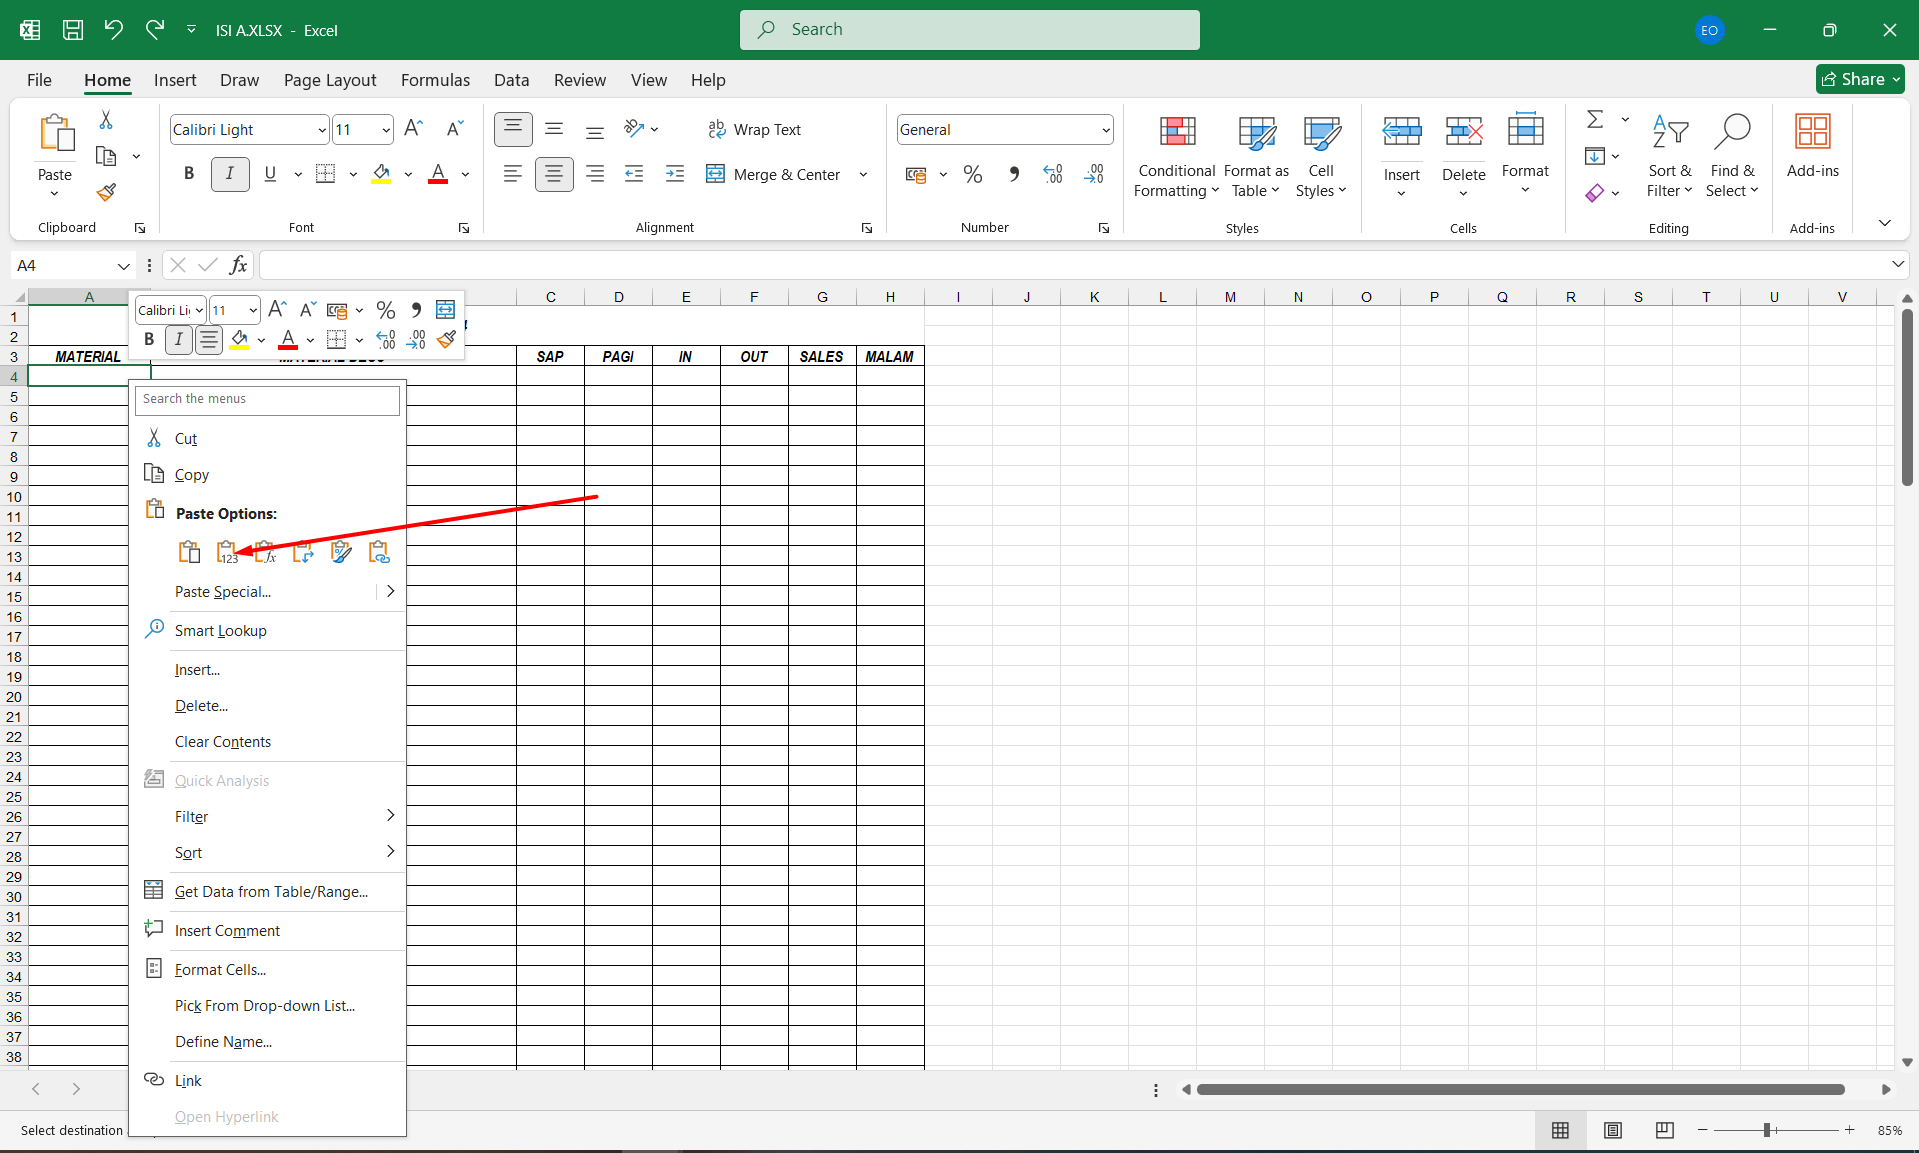Viewport: 1919px width, 1153px height.
Task: Click the Conditional Formatting icon
Action: [x=1176, y=133]
